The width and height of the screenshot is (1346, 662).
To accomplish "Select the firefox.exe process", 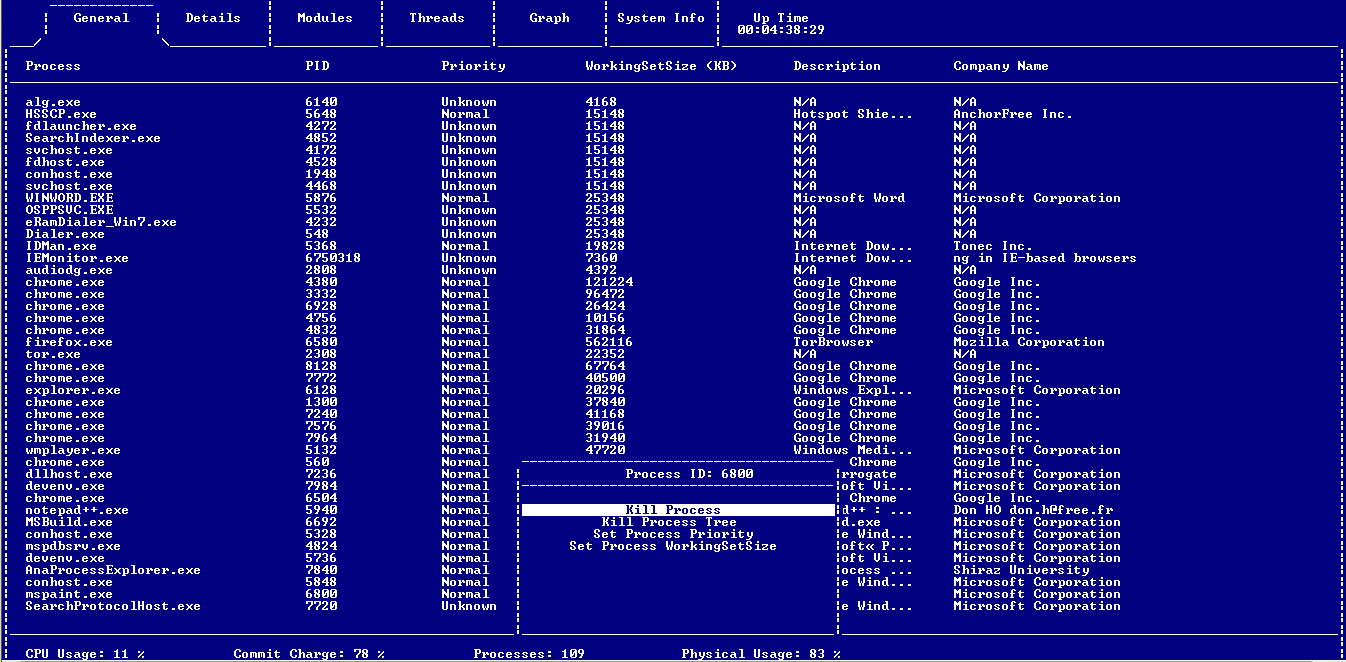I will coord(69,342).
